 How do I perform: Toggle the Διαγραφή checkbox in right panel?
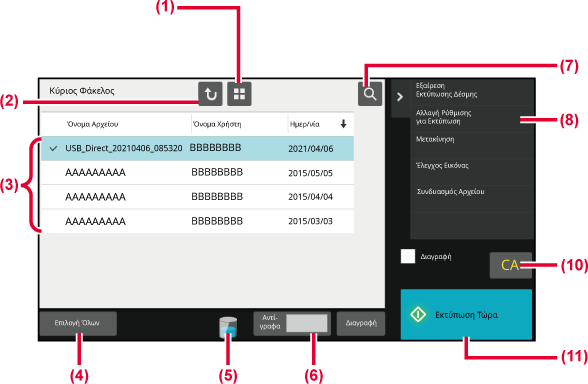(408, 256)
